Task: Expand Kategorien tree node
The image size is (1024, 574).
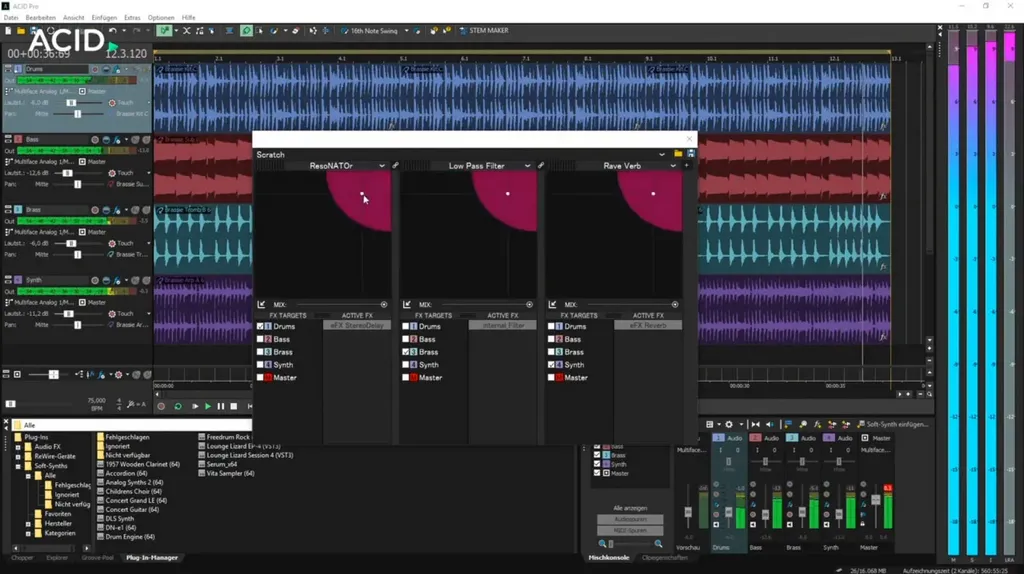Action: [28, 533]
